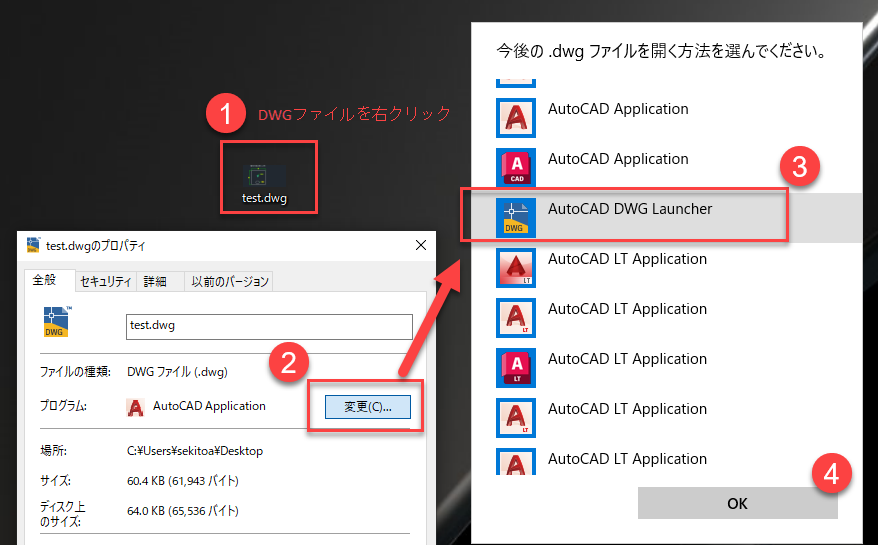Select AutoCAD LT Application directly below DWG Launcher

pyautogui.click(x=666, y=268)
